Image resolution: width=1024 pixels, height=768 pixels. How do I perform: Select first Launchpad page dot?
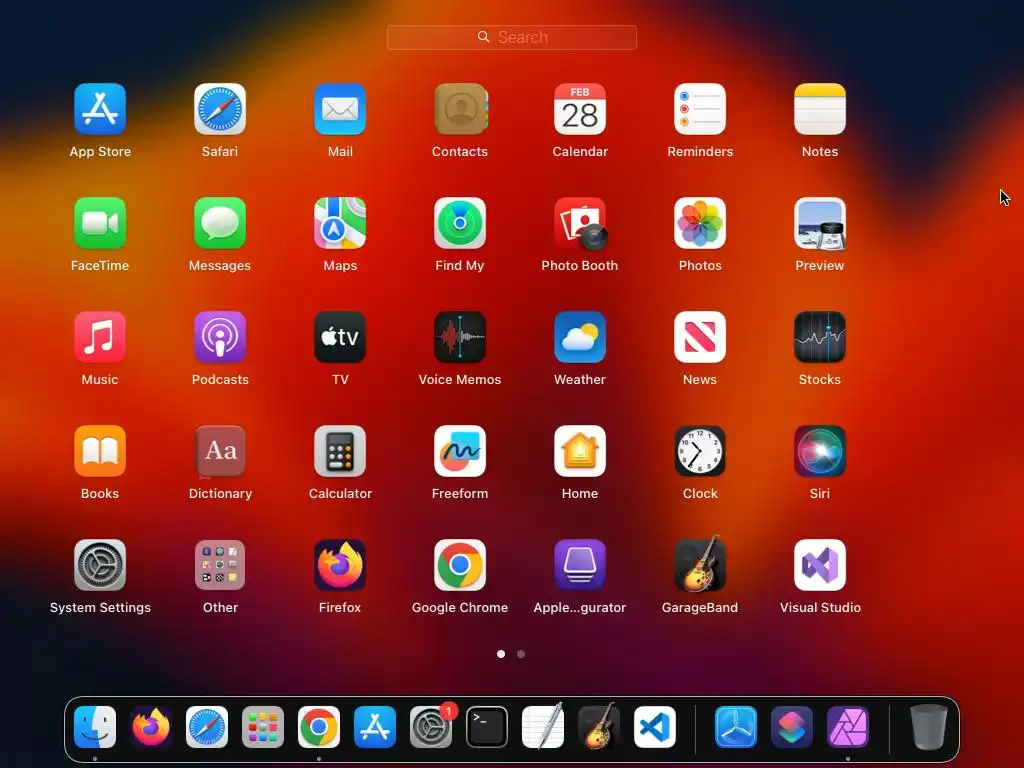click(x=501, y=654)
